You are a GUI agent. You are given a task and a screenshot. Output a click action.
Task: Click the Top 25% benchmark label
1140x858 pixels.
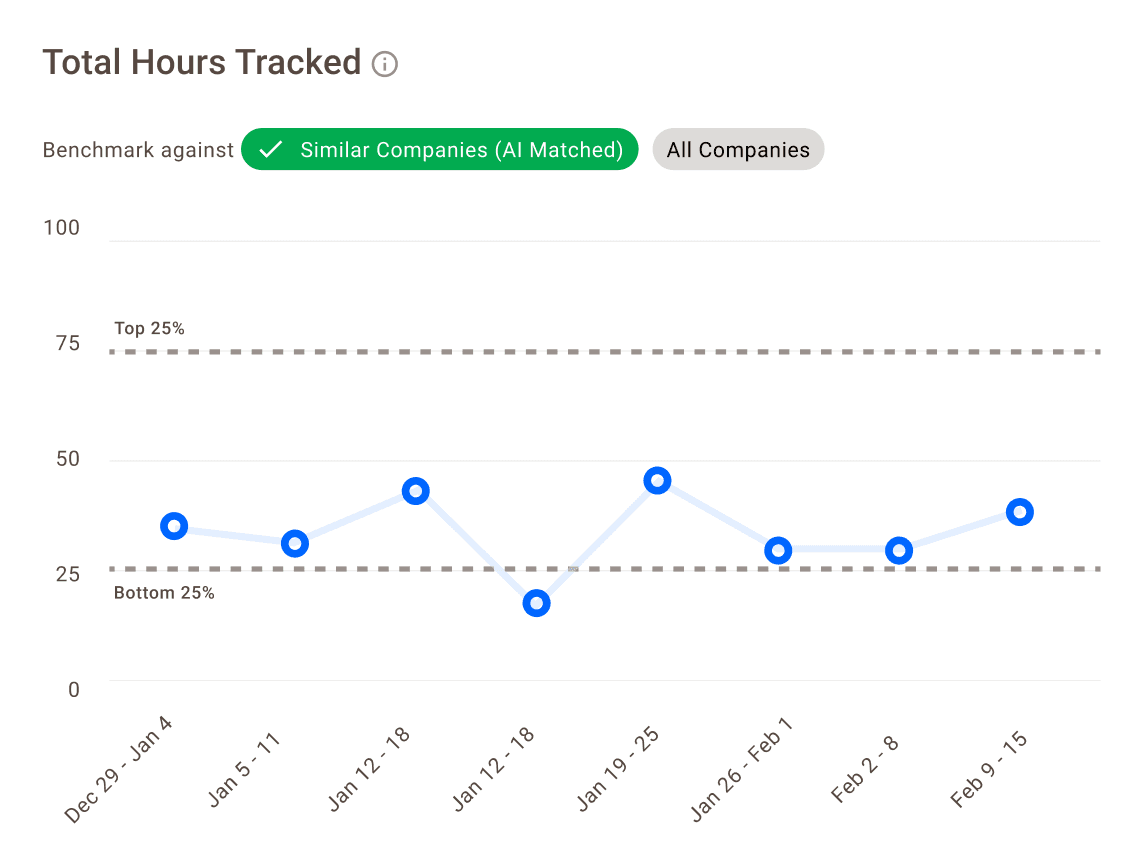pos(149,328)
